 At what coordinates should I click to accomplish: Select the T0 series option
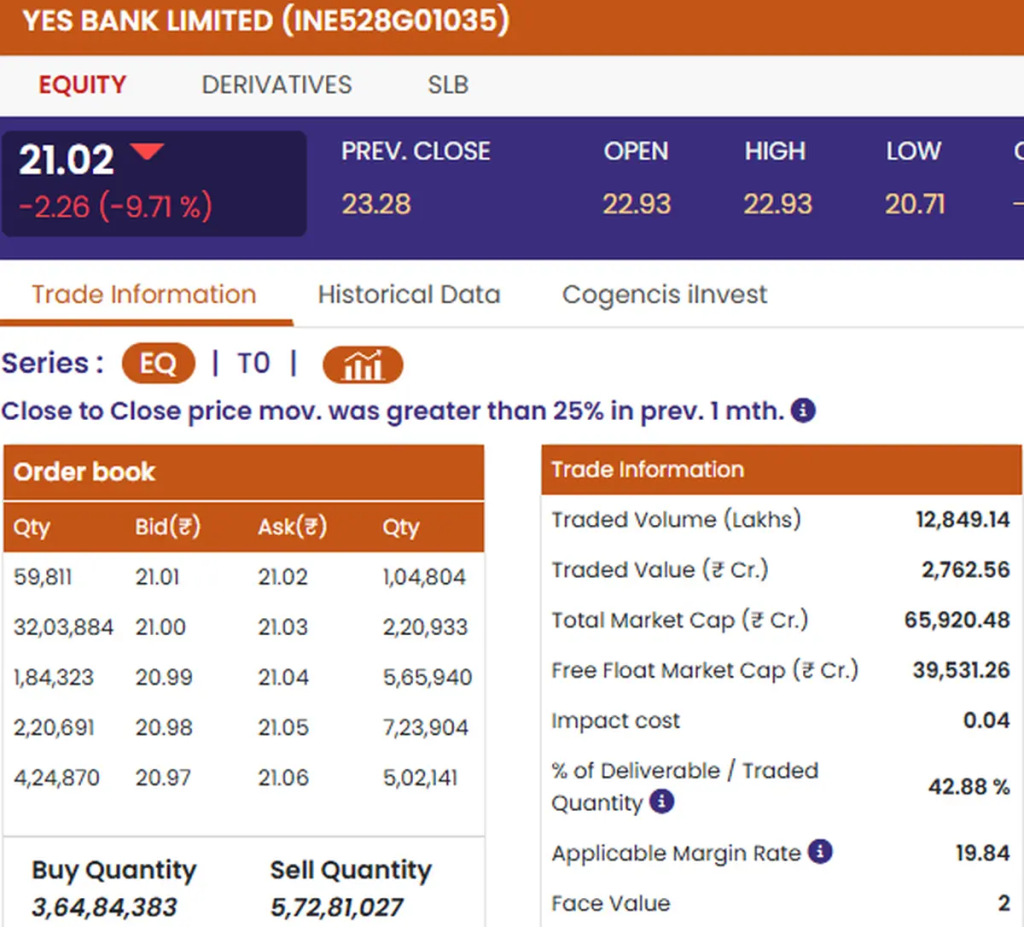(x=253, y=363)
